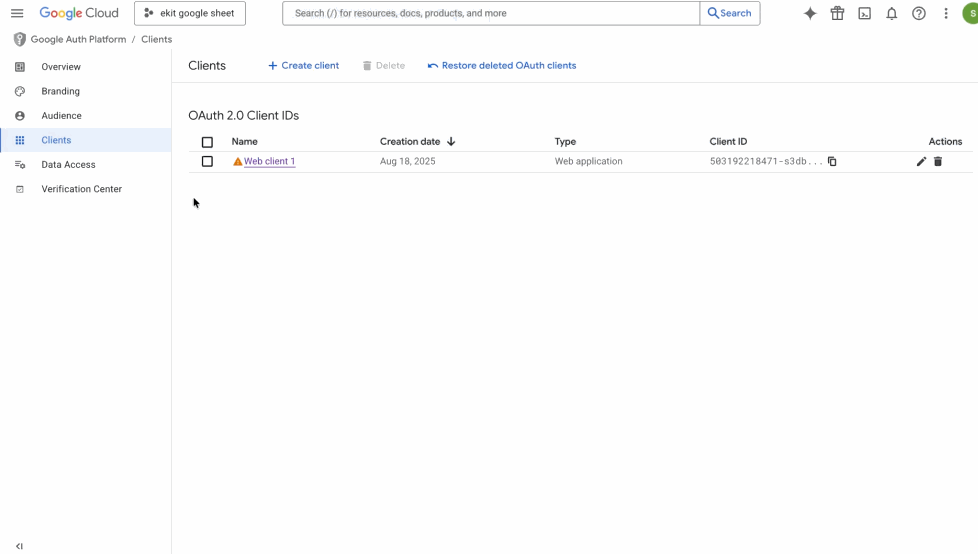Image resolution: width=978 pixels, height=554 pixels.
Task: Collapse the left sidebar navigation
Action: 19,546
